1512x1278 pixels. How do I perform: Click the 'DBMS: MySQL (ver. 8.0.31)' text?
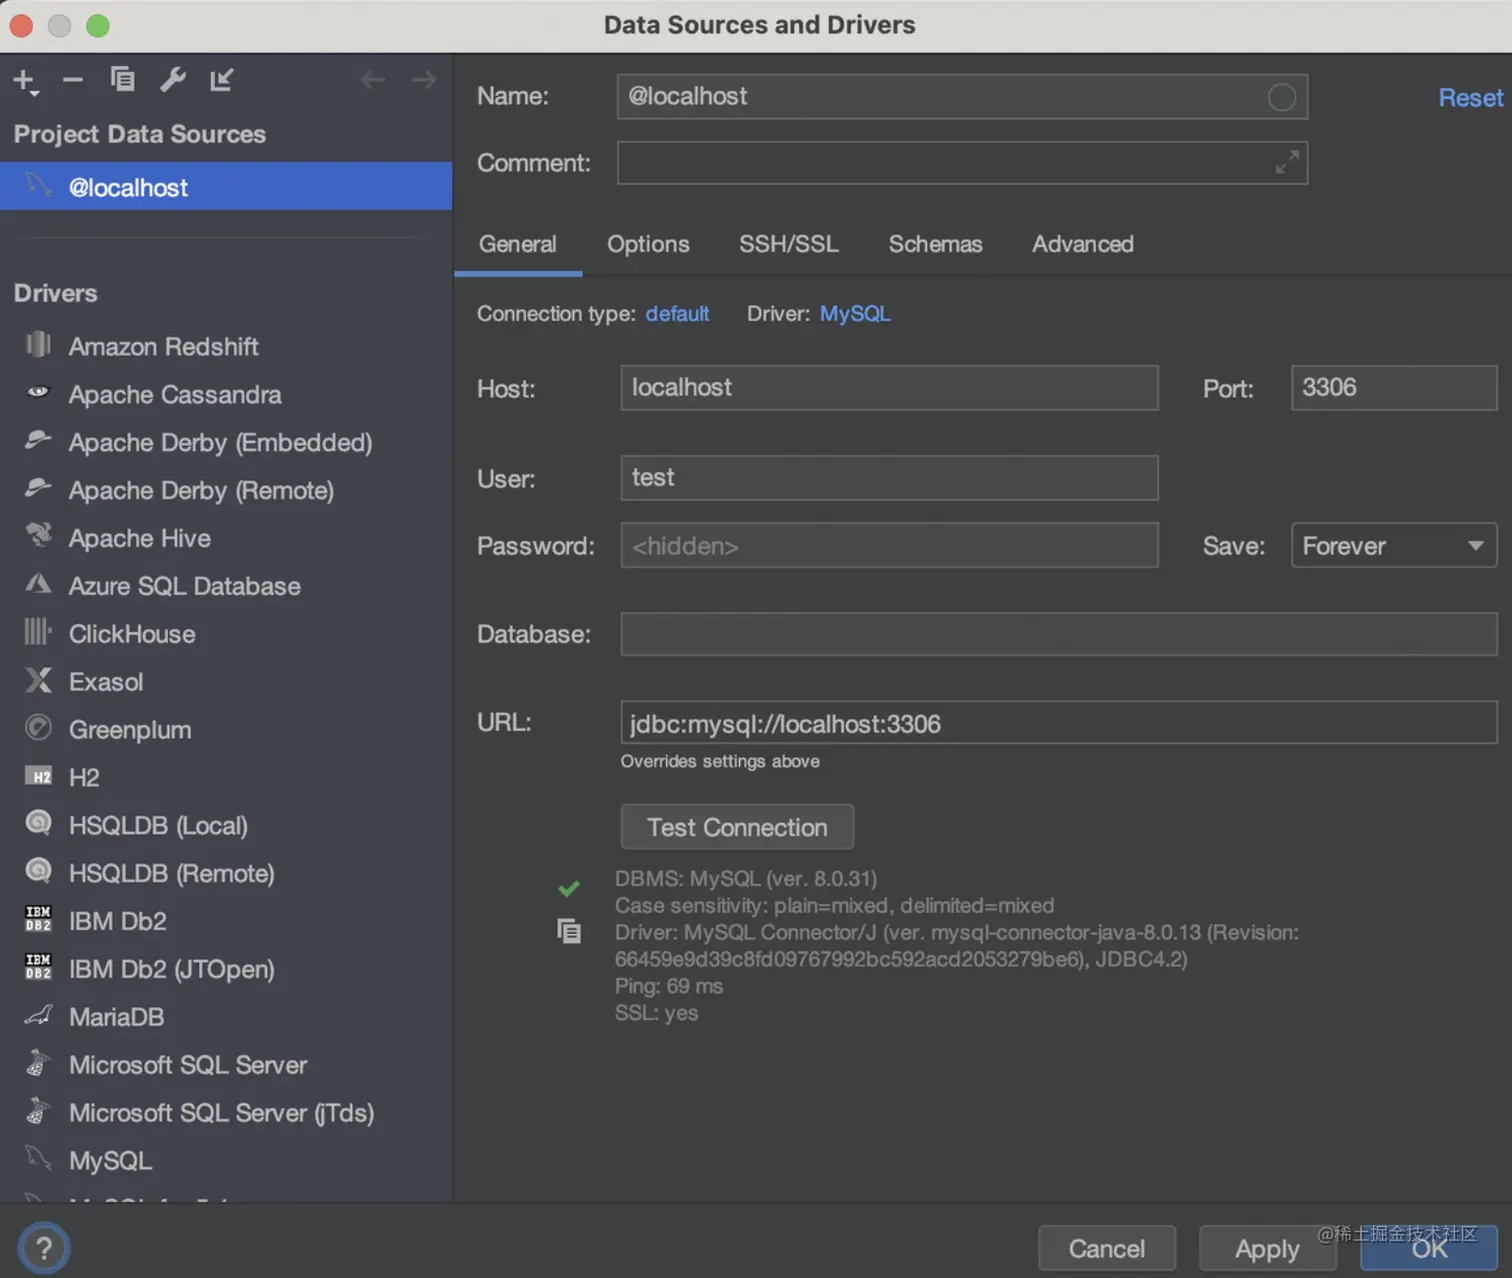coord(746,879)
